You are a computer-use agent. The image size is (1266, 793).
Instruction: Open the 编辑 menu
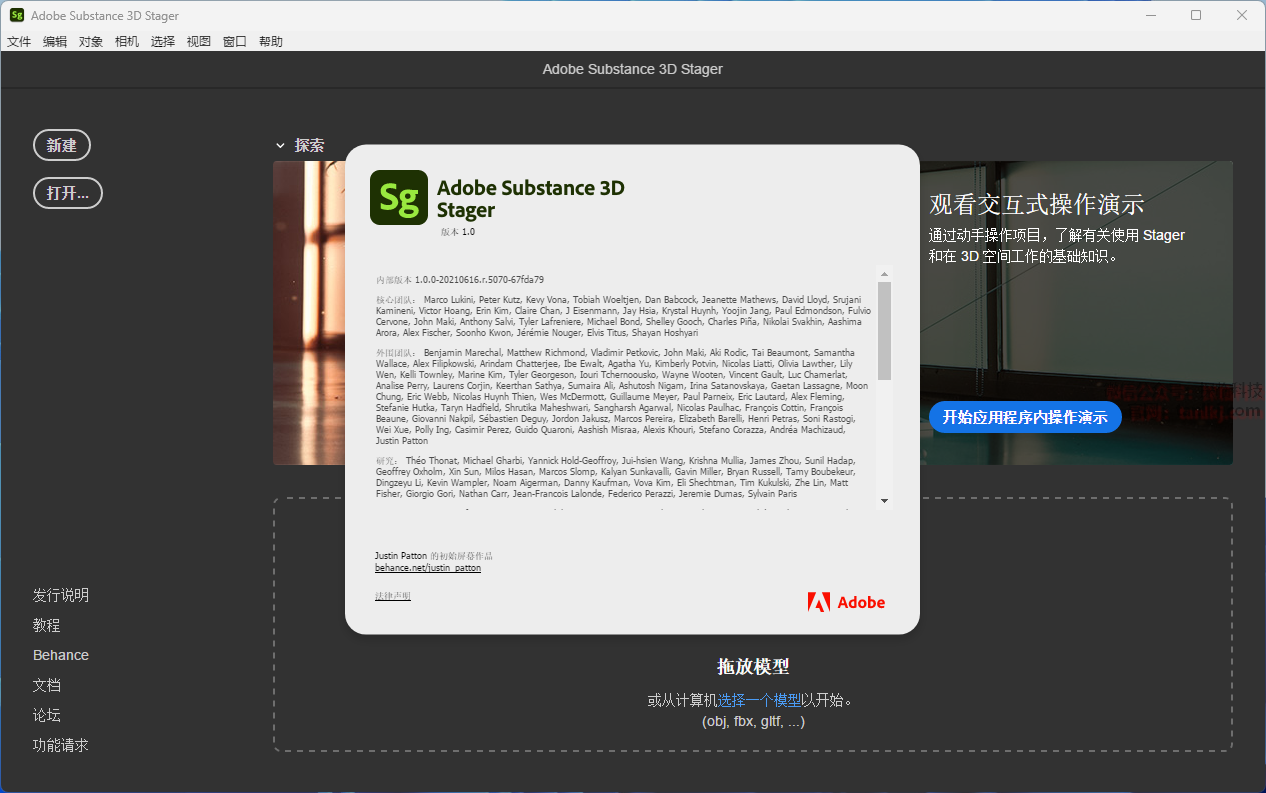pos(55,42)
